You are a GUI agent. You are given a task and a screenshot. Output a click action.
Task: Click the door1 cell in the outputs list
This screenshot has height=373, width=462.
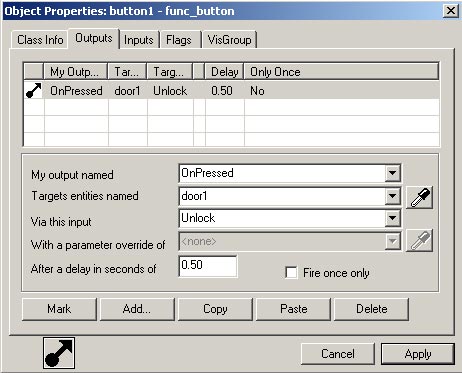(127, 91)
